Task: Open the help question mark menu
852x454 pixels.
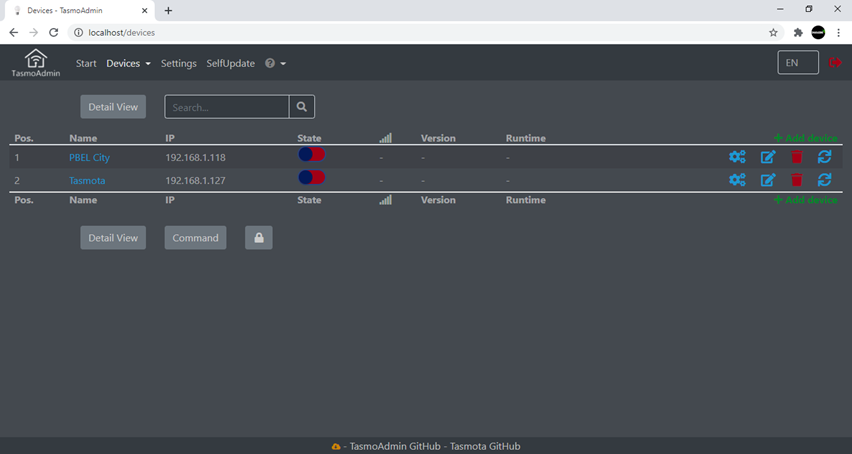Action: [275, 64]
